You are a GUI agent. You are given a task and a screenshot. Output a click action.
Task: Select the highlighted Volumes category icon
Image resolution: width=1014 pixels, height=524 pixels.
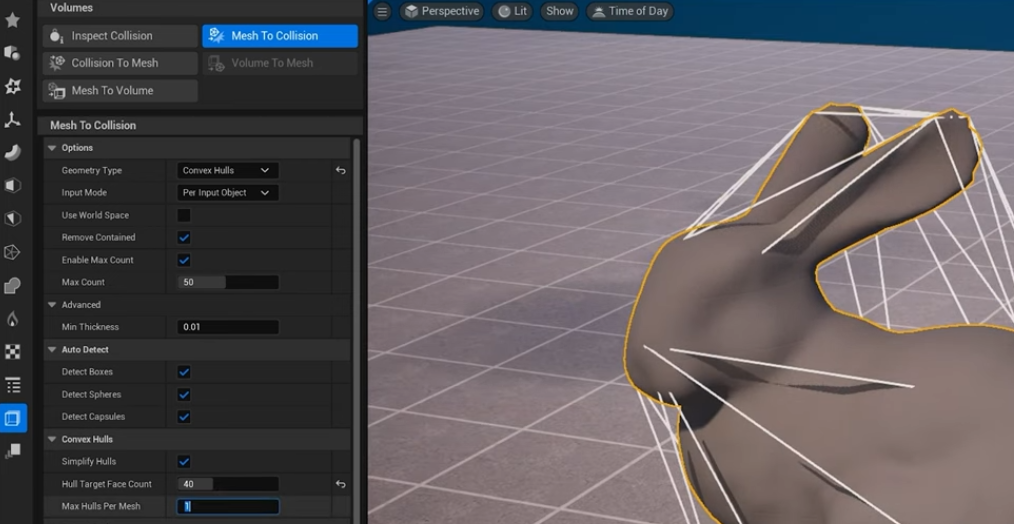[12, 418]
